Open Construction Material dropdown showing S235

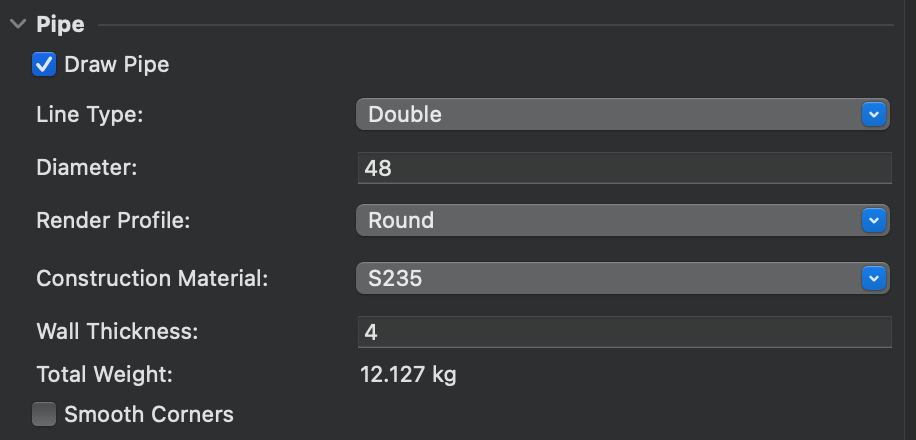pyautogui.click(x=608, y=278)
